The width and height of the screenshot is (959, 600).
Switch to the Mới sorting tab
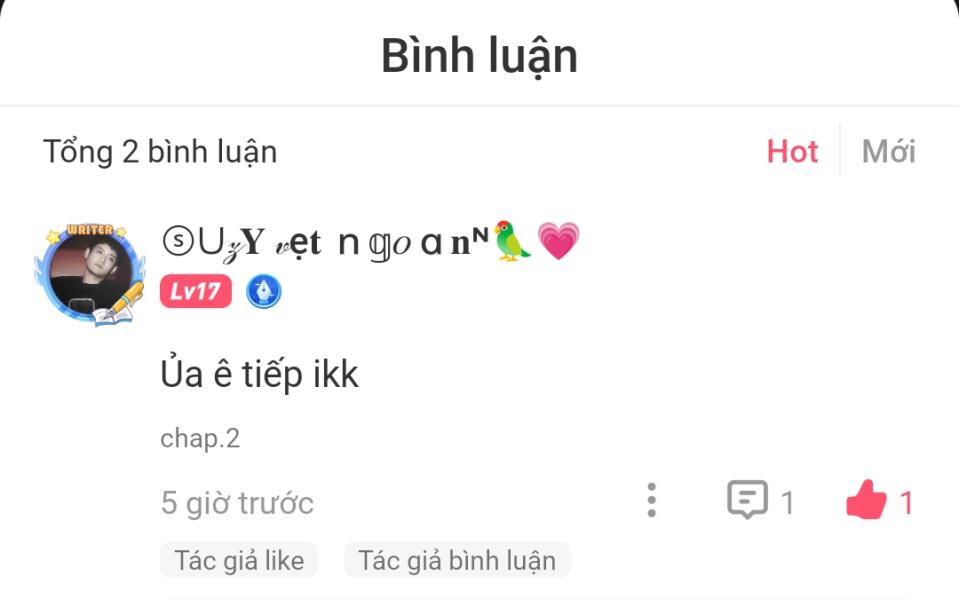[x=888, y=151]
